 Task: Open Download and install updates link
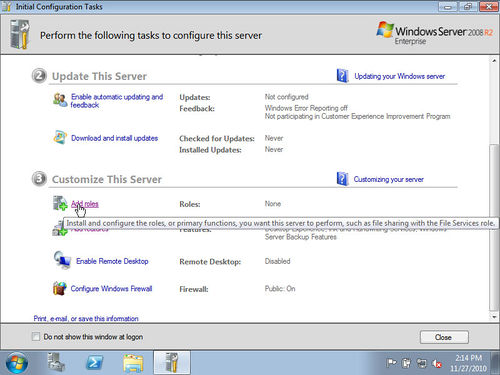[114, 138]
